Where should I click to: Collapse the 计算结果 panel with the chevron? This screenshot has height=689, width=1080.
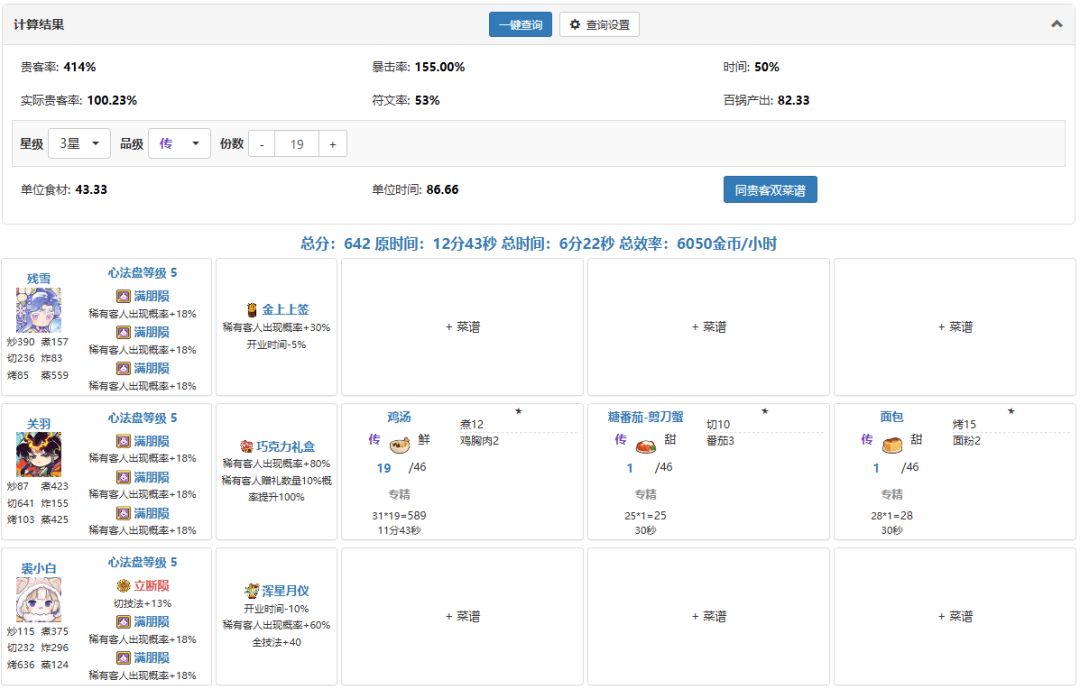(x=1057, y=24)
